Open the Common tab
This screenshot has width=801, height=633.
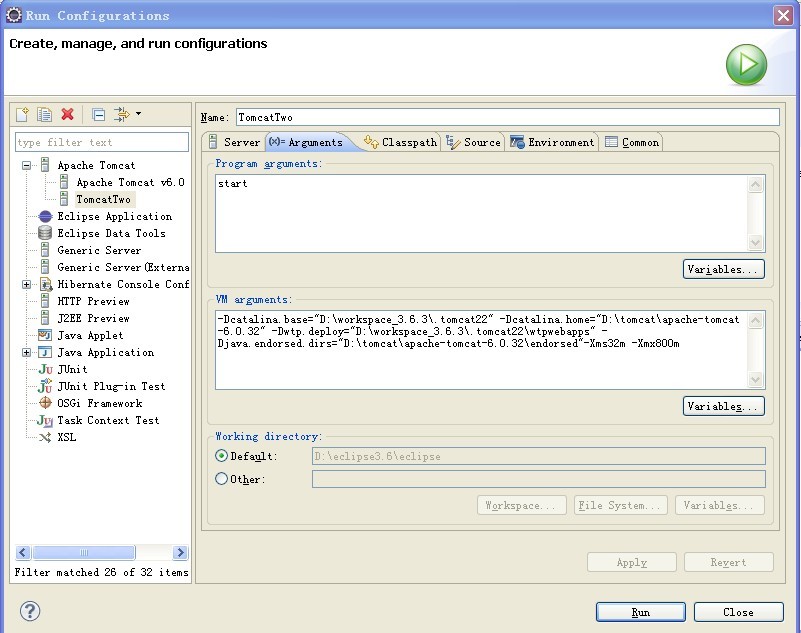(632, 142)
